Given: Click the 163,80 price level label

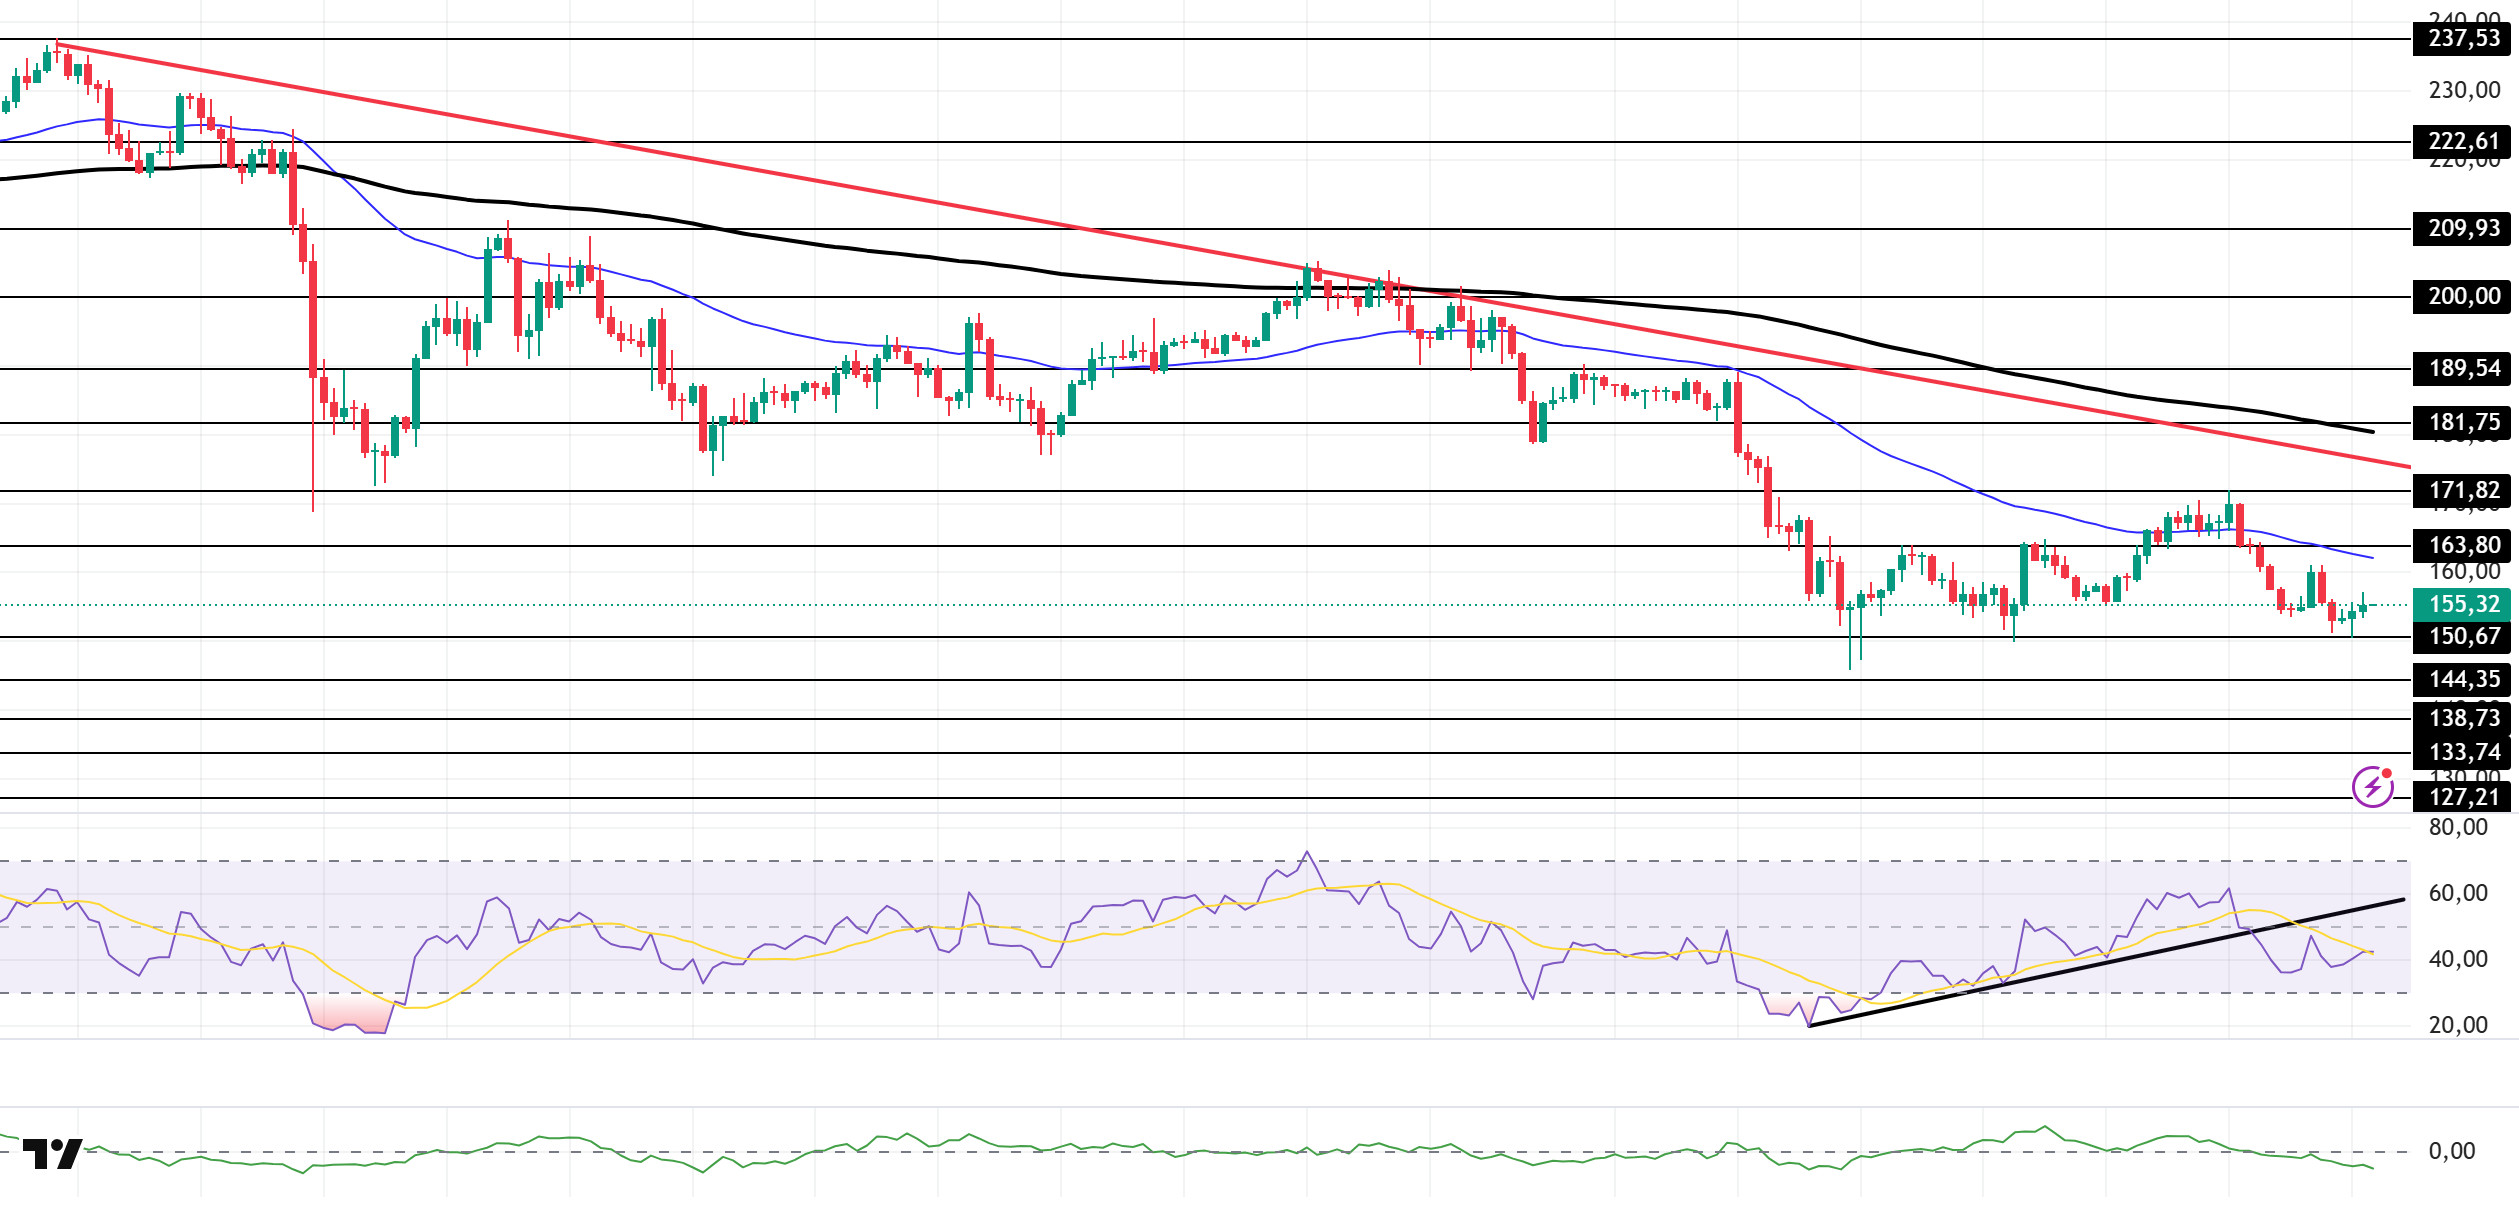Looking at the screenshot, I should tap(2464, 545).
